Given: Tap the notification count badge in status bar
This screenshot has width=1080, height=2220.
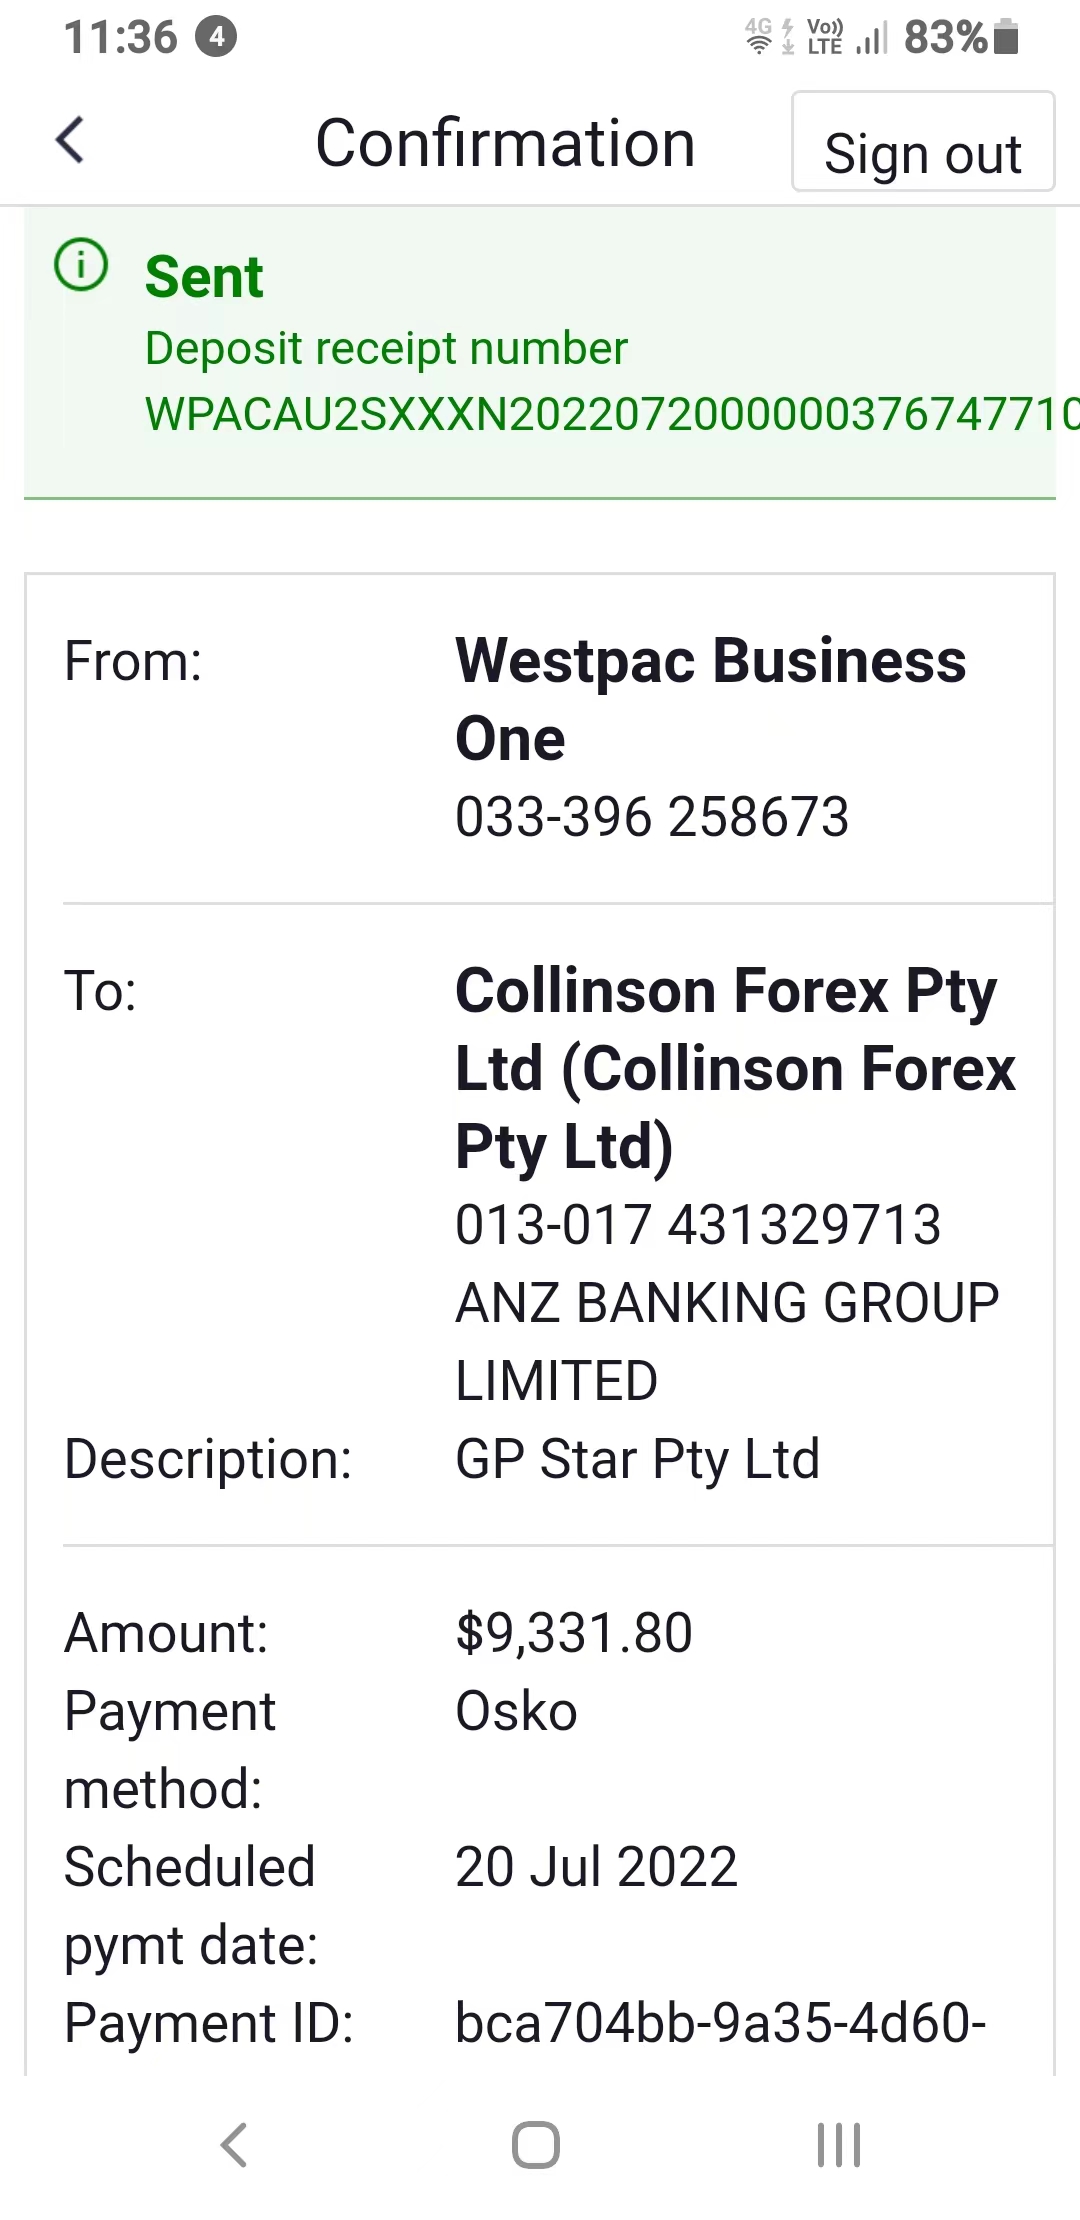Looking at the screenshot, I should point(216,38).
